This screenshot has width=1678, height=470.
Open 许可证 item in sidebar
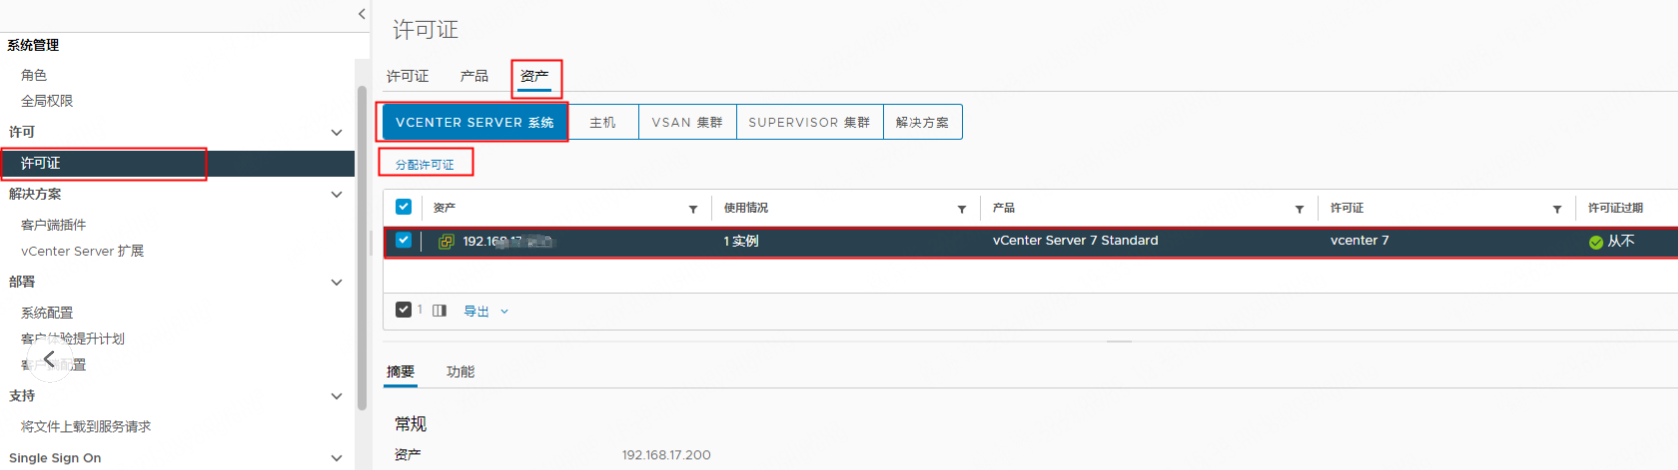[x=177, y=163]
